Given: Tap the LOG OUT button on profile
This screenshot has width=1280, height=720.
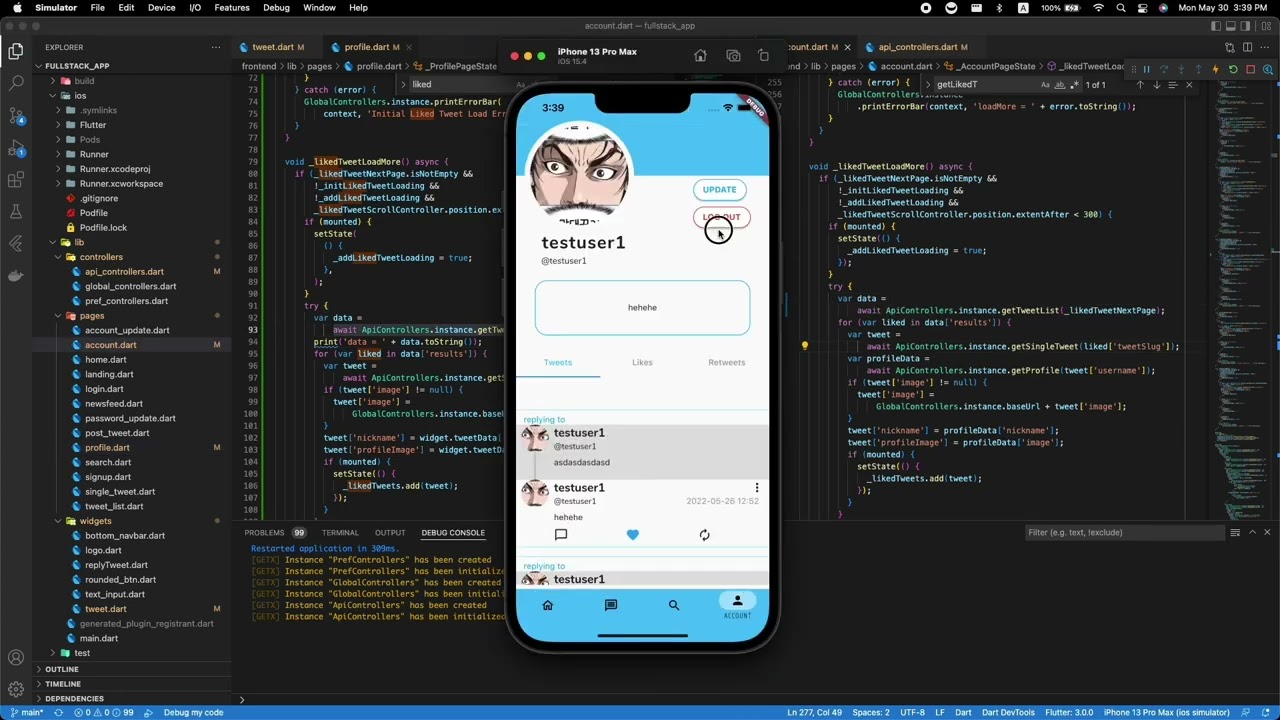Looking at the screenshot, I should coord(721,217).
